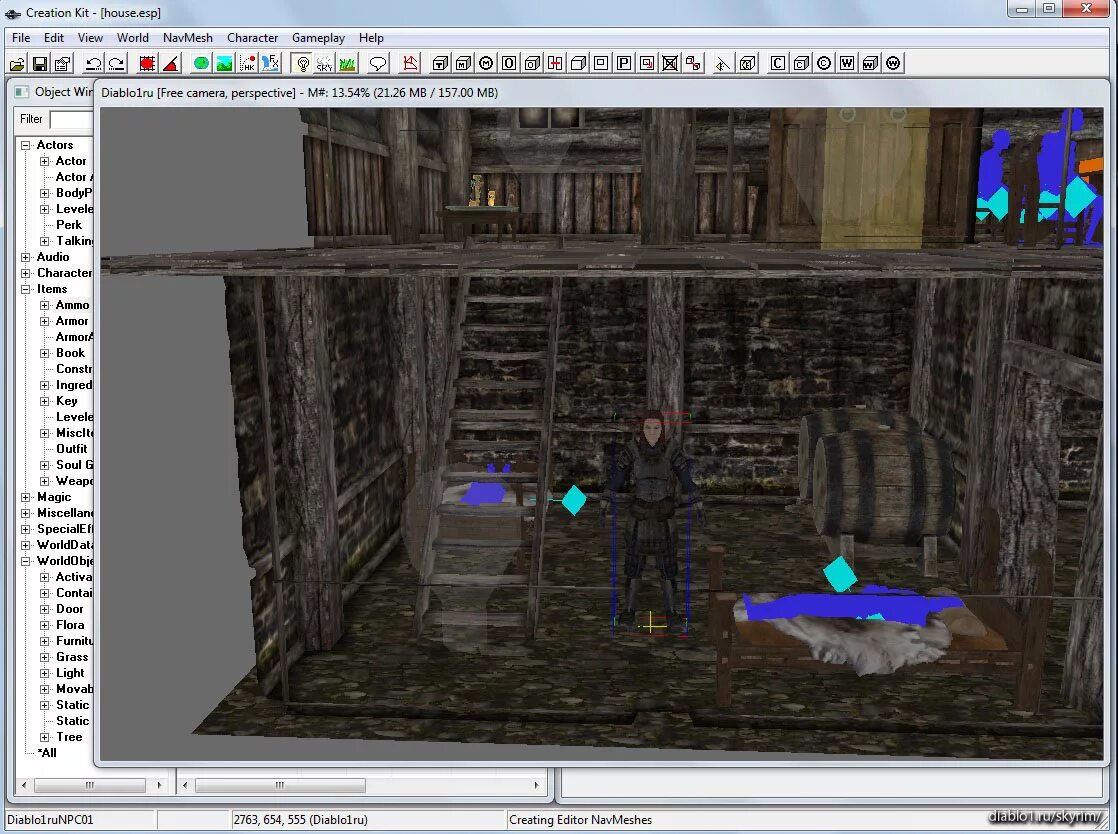Toggle snap to grid red grid icon

(x=148, y=63)
